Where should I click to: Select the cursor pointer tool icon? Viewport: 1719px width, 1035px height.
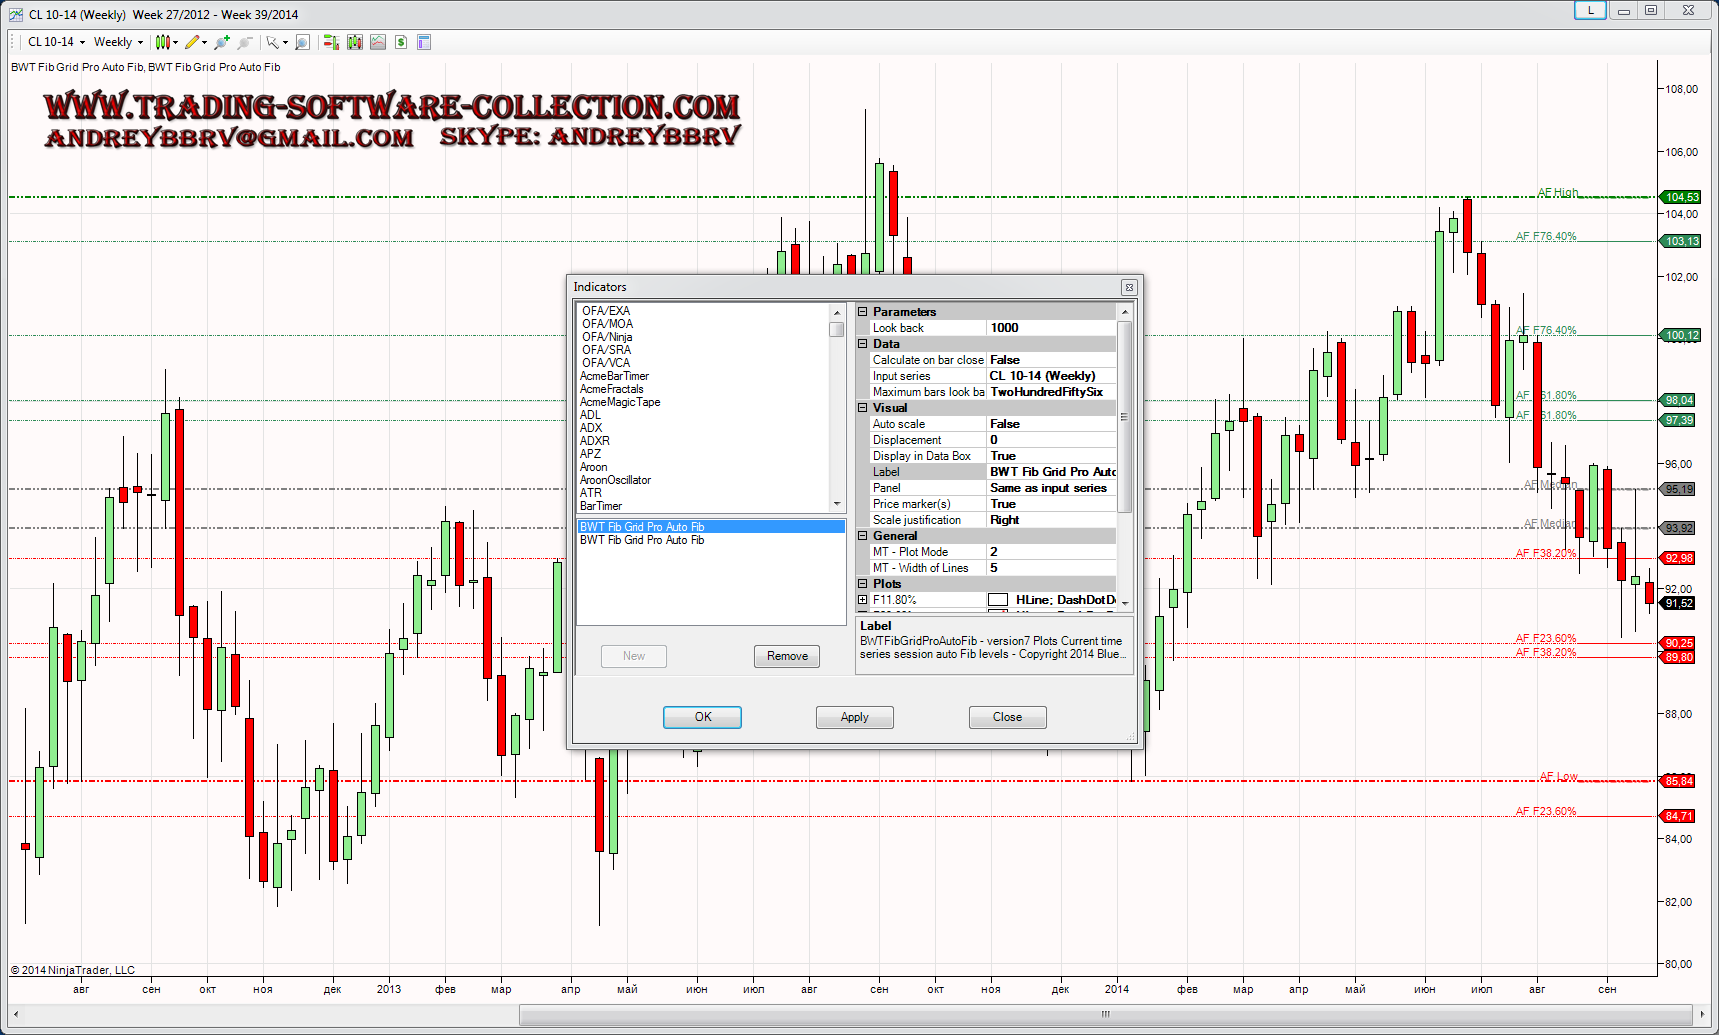pos(272,42)
